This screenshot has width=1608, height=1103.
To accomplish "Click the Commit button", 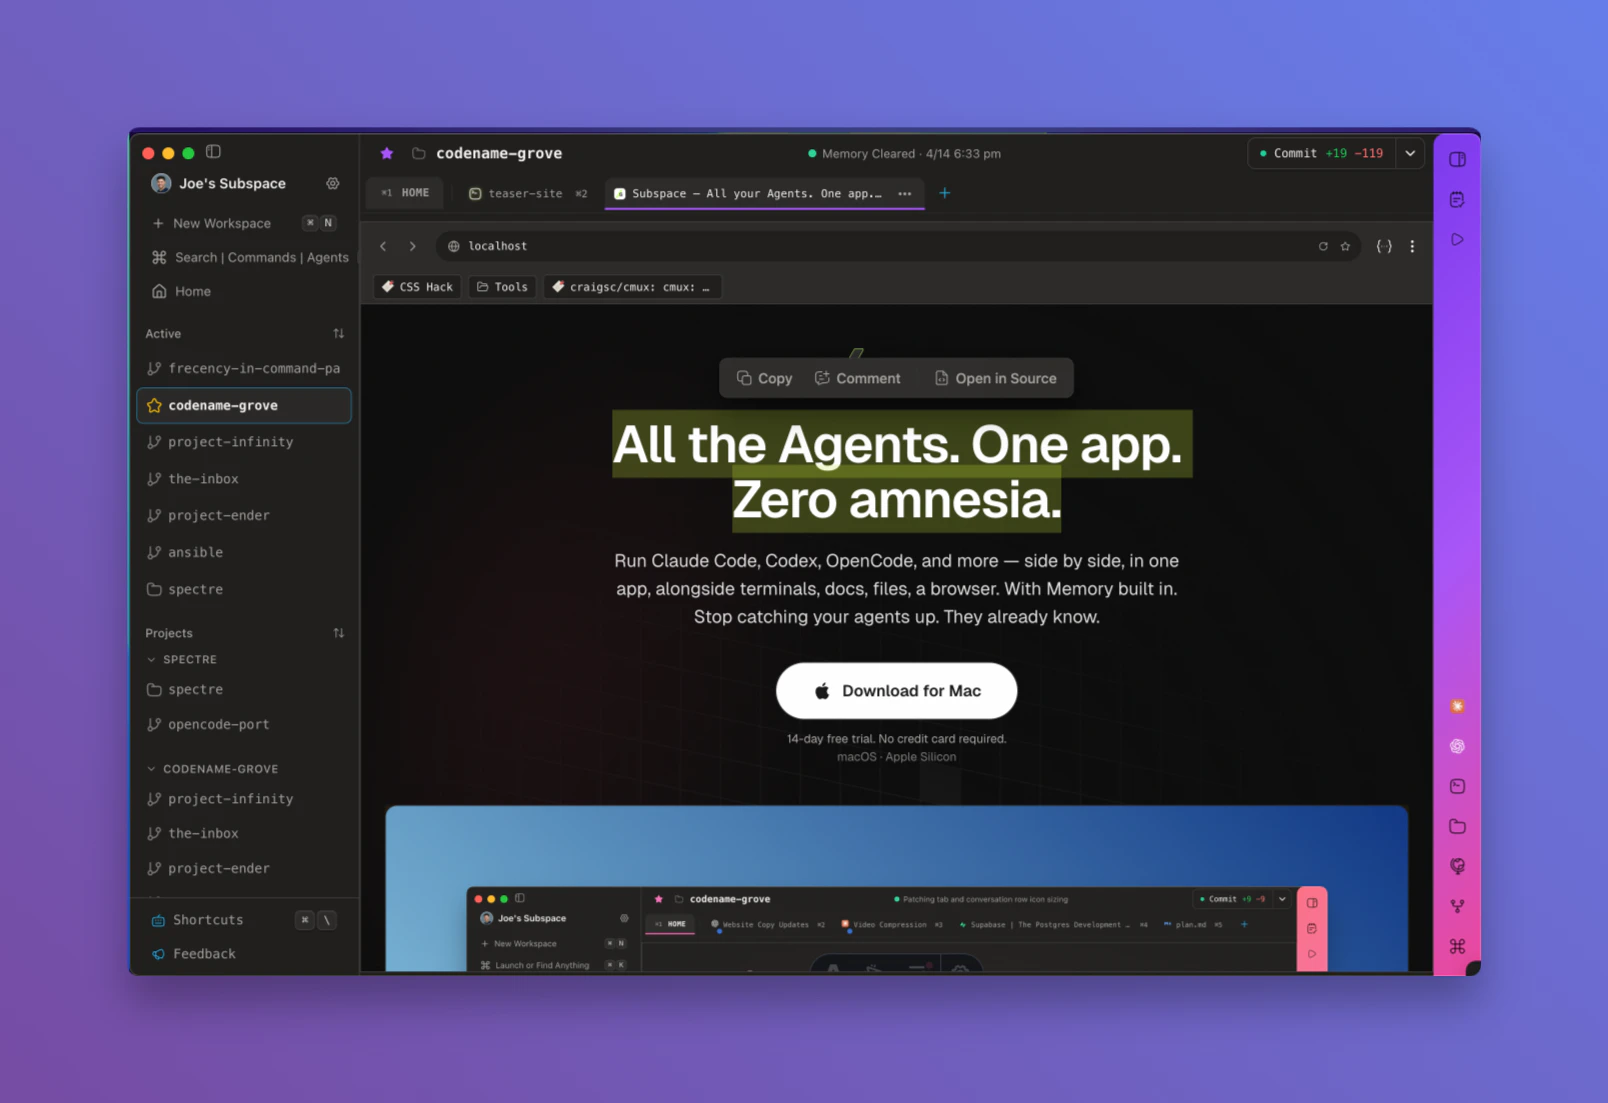I will [x=1322, y=153].
